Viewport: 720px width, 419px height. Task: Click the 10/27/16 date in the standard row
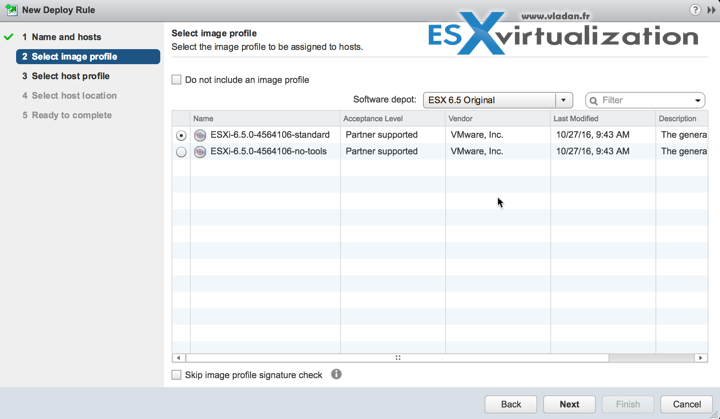click(593, 135)
